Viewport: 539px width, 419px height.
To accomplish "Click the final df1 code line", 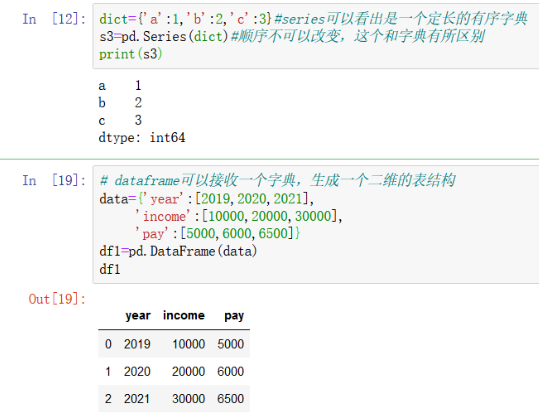I will [x=110, y=269].
